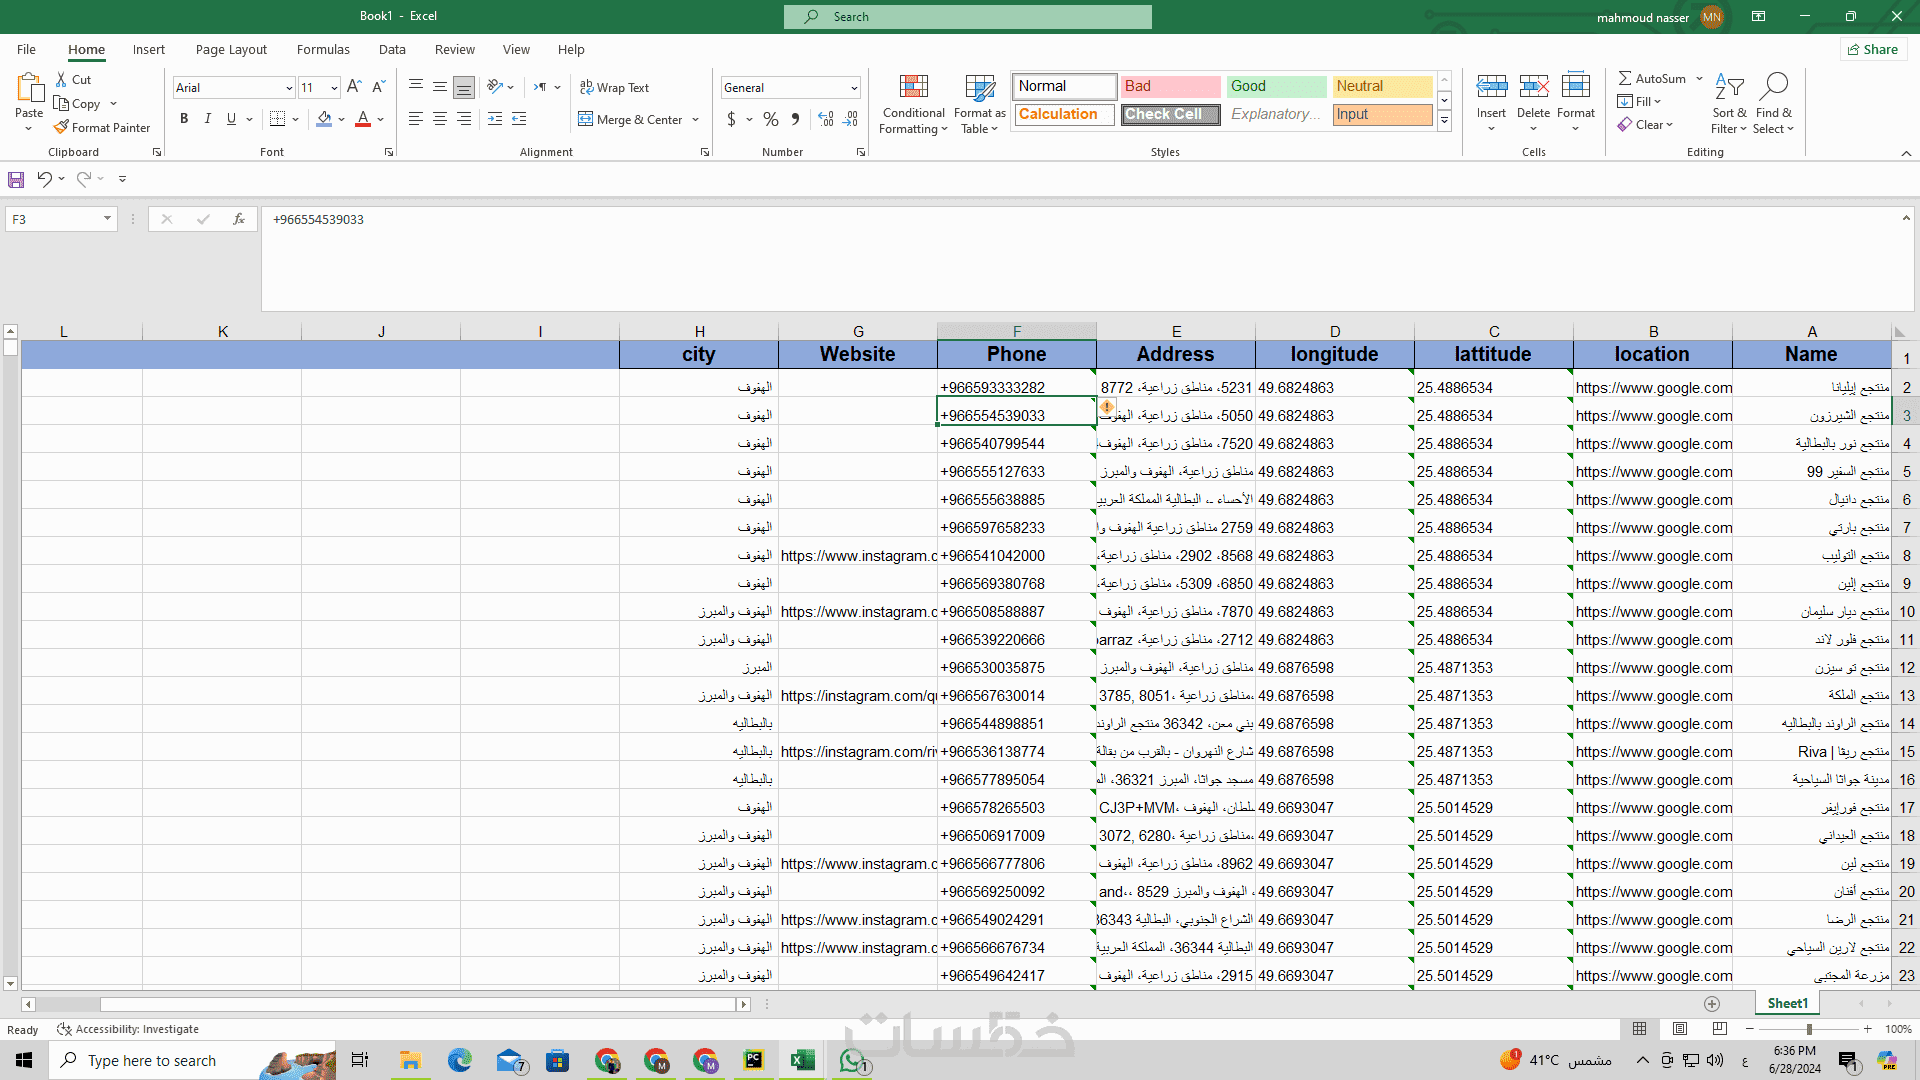Screen dimensions: 1920x1080
Task: Open the Formulas ribbon tab
Action: pyautogui.click(x=323, y=49)
